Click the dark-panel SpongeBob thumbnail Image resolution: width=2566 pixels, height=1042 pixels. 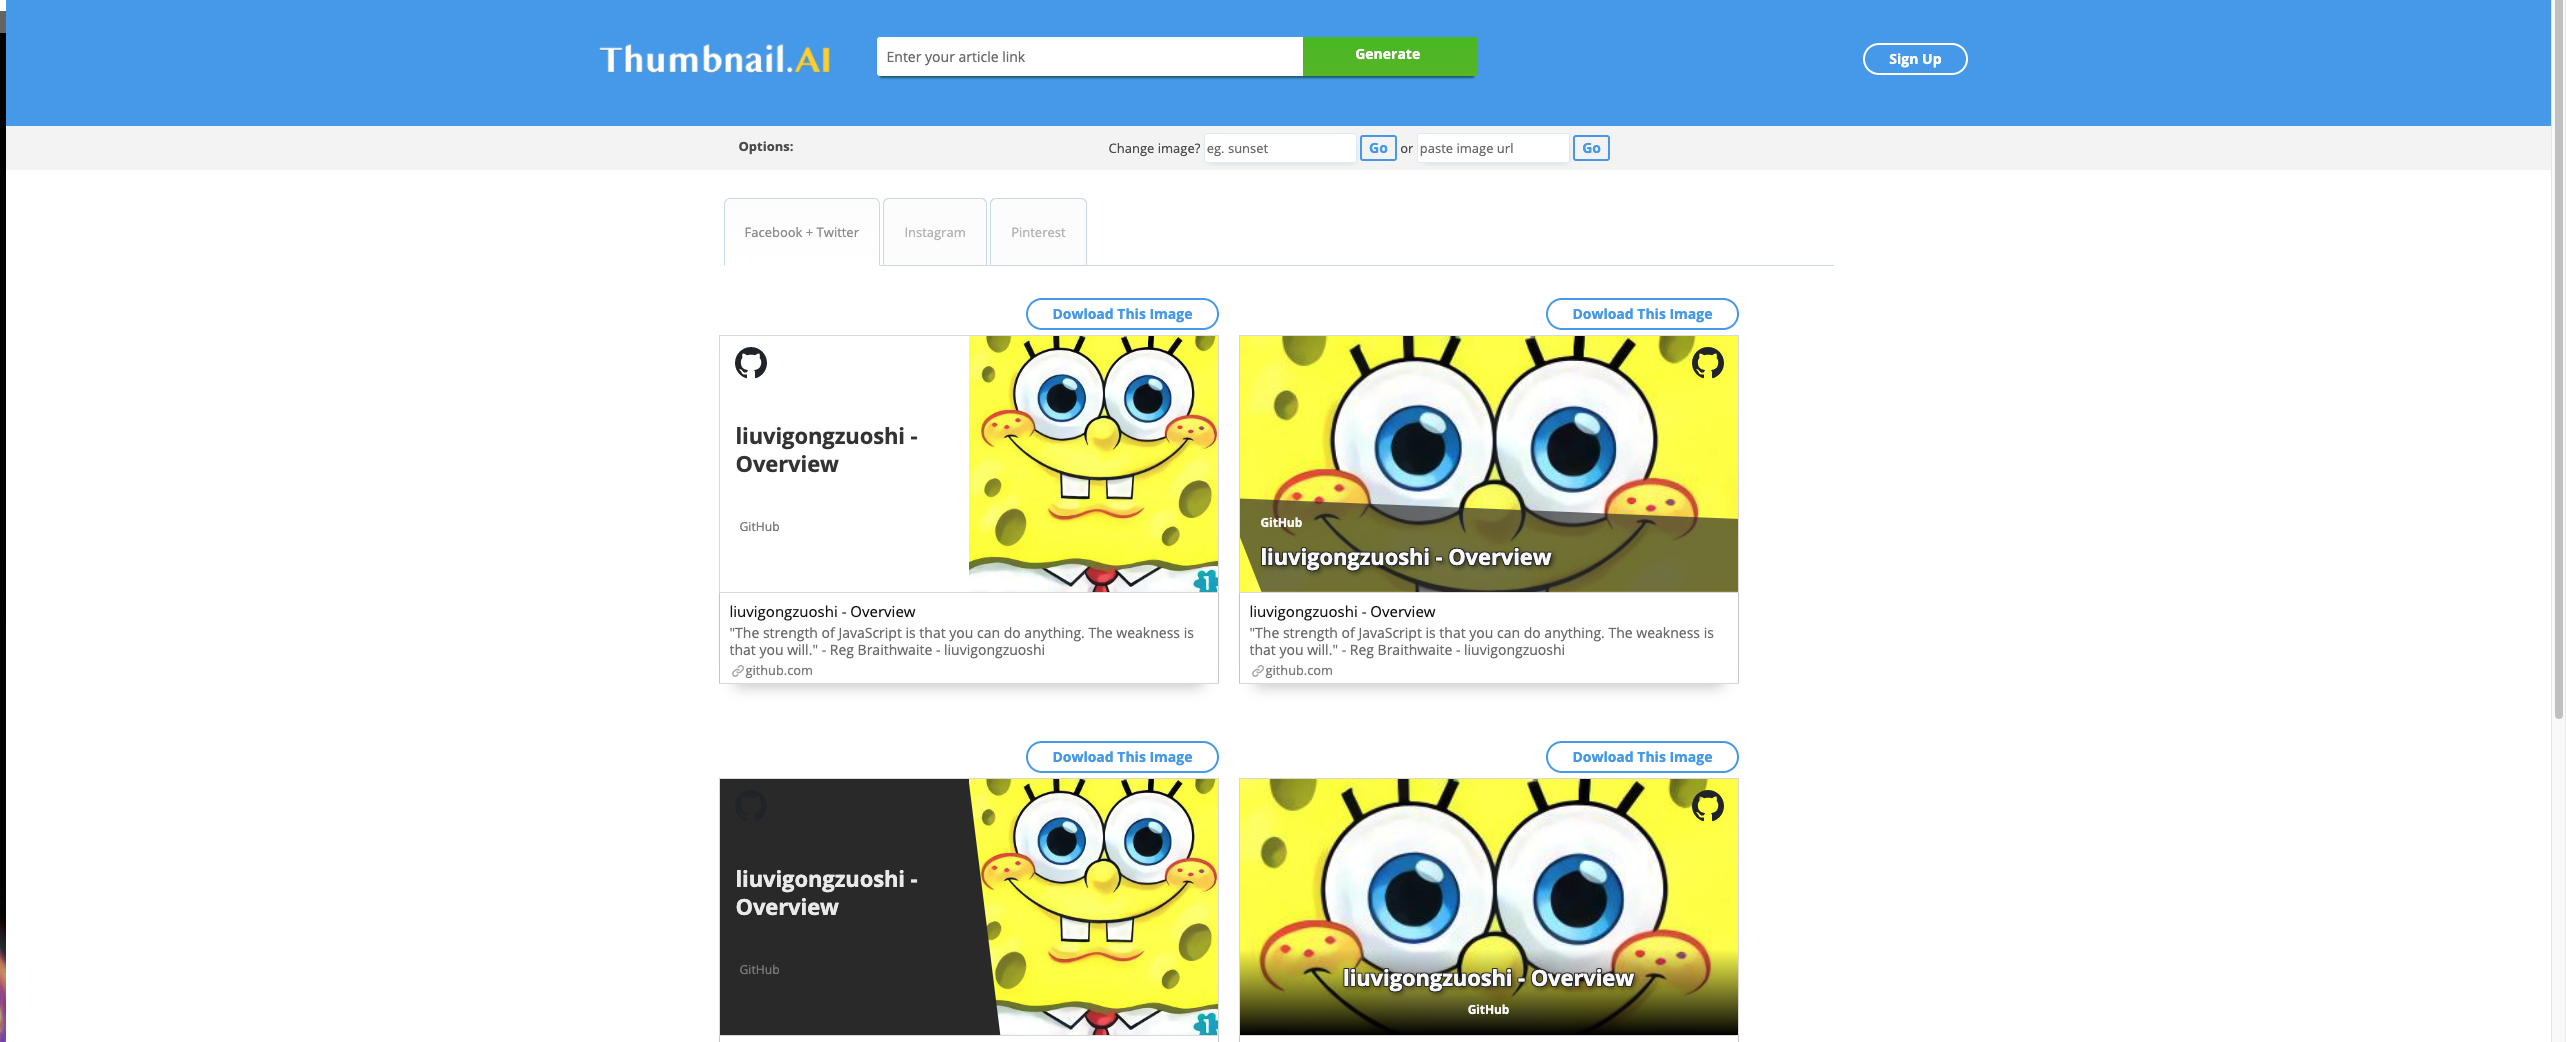pos(968,907)
